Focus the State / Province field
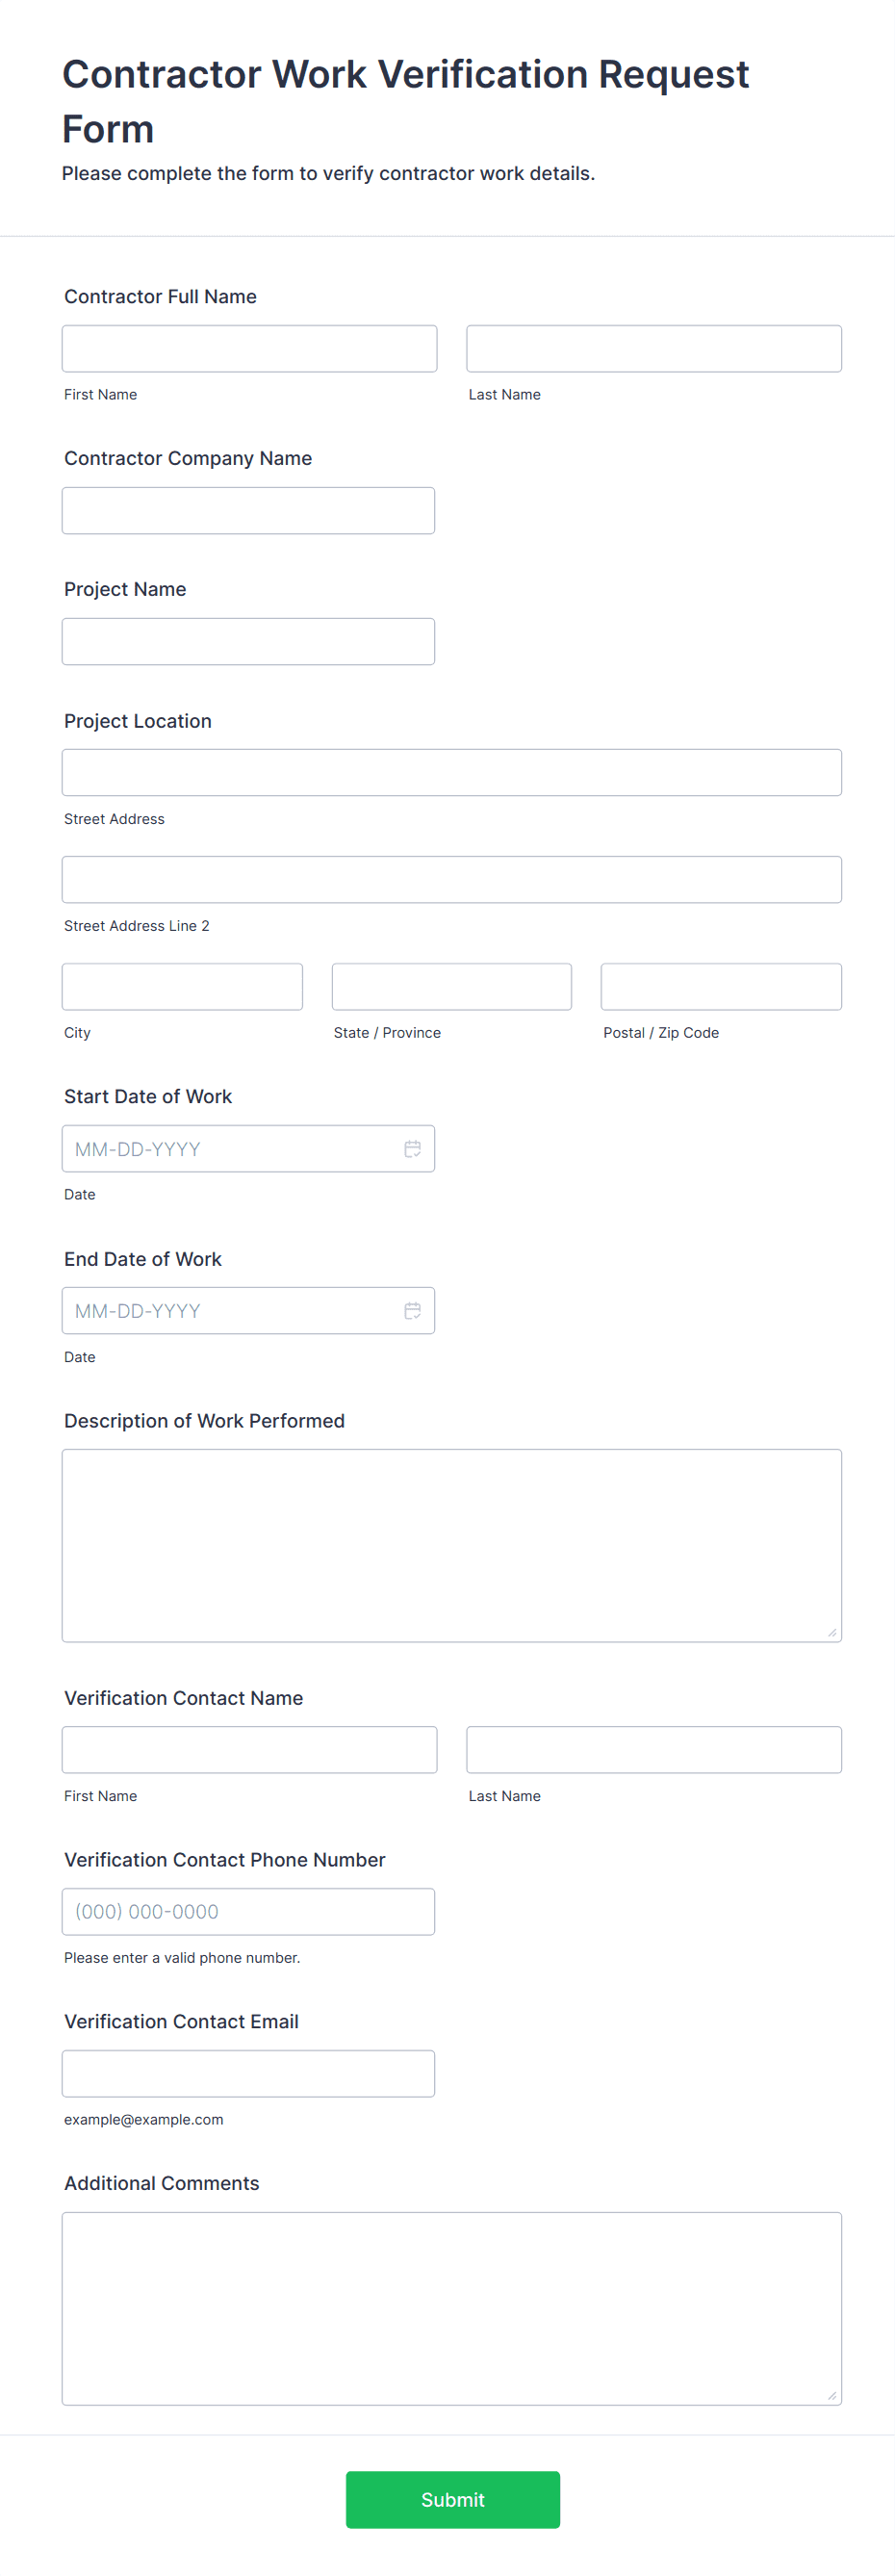Image resolution: width=895 pixels, height=2576 pixels. point(452,987)
